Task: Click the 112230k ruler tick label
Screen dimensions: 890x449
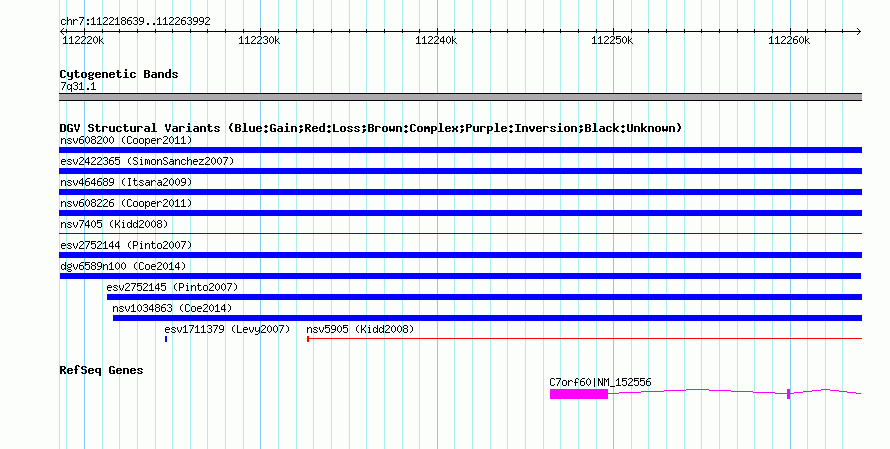Action: click(259, 40)
